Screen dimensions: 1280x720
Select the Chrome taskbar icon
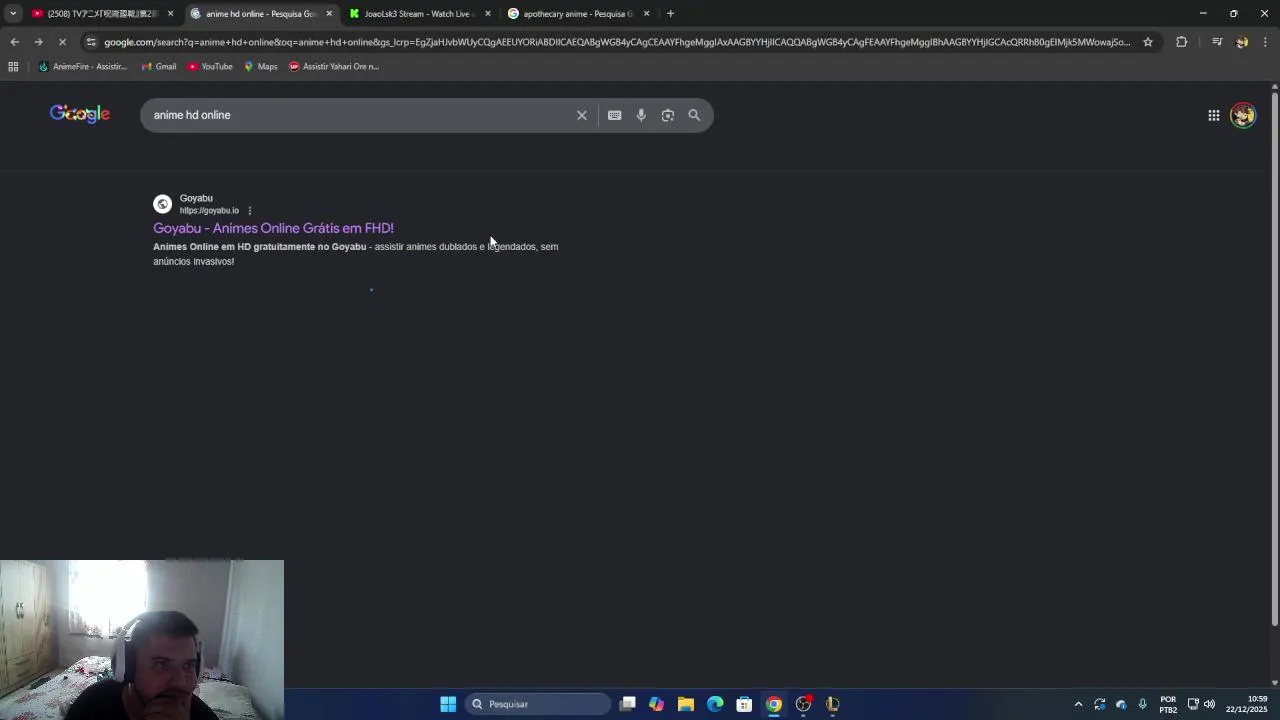[774, 704]
